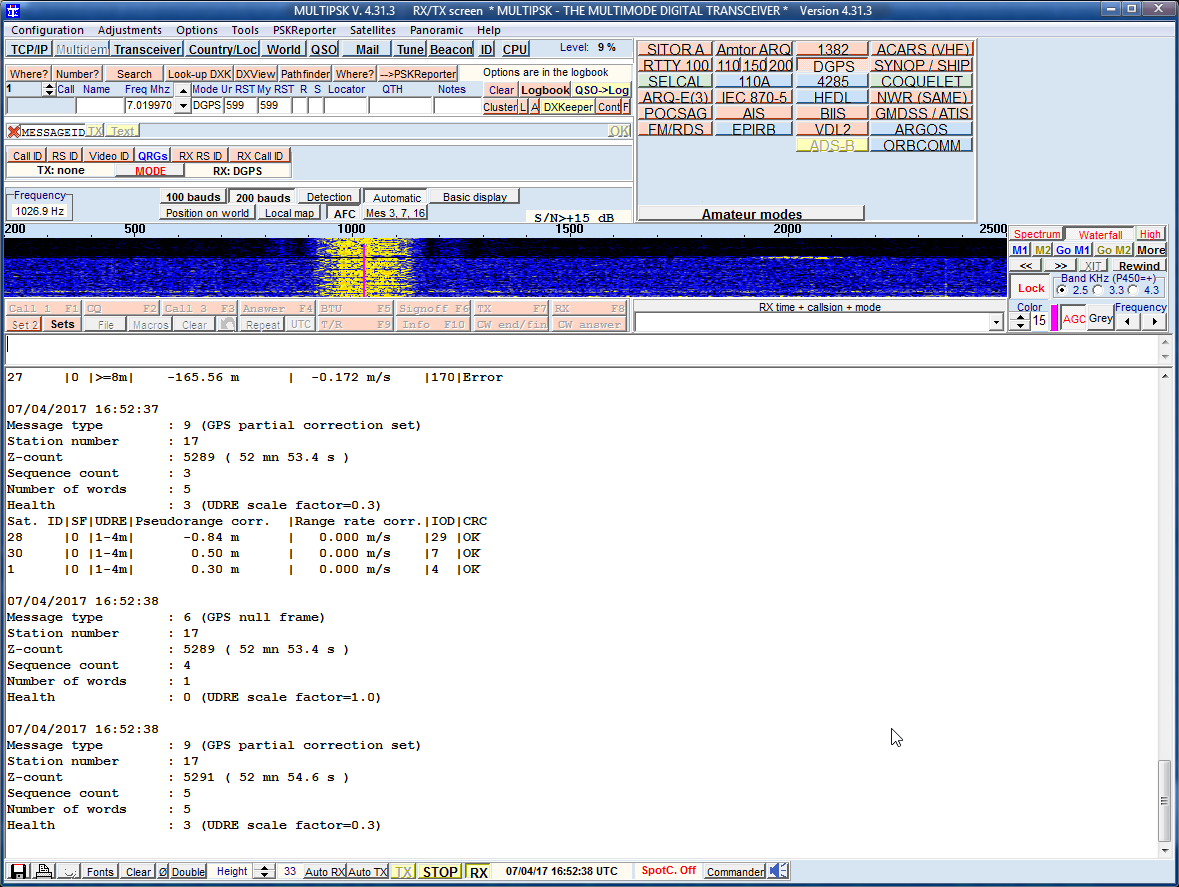Toggle the AGC button
The height and width of the screenshot is (887, 1179).
coord(1074,319)
